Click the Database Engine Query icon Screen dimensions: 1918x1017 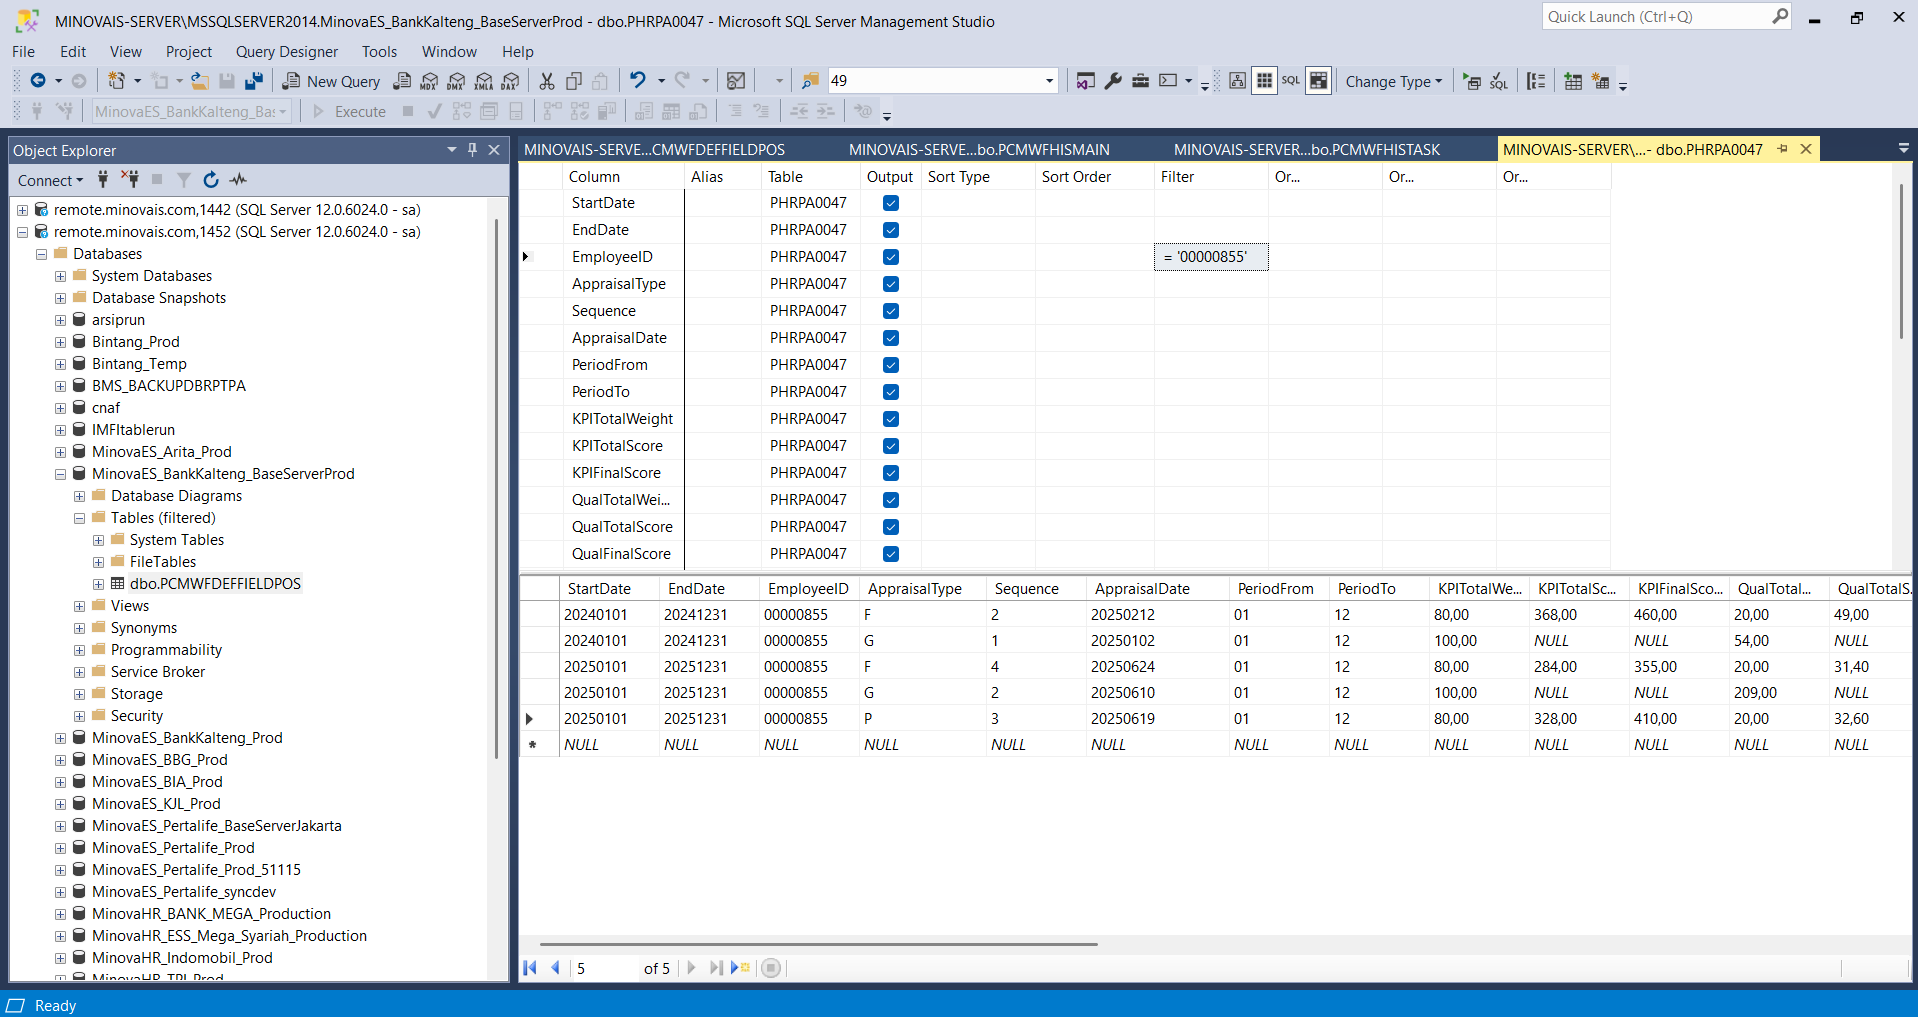[x=402, y=81]
